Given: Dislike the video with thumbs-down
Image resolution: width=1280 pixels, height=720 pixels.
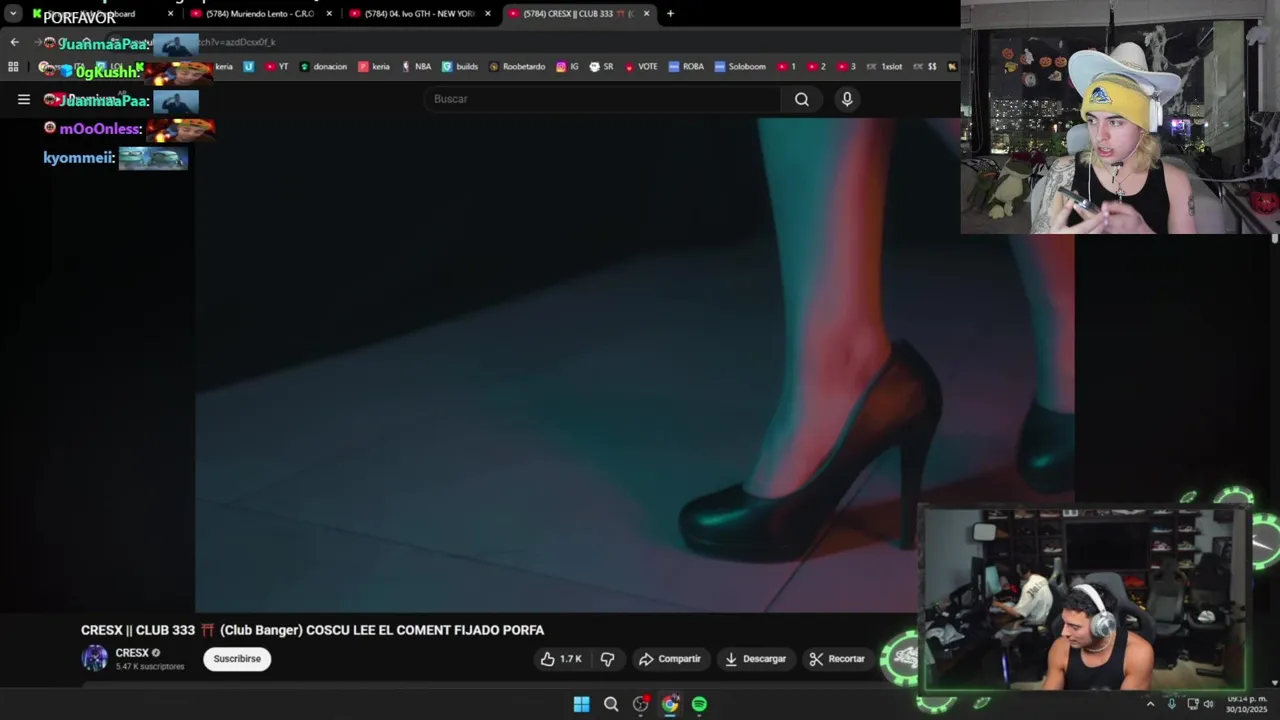Looking at the screenshot, I should pyautogui.click(x=607, y=659).
